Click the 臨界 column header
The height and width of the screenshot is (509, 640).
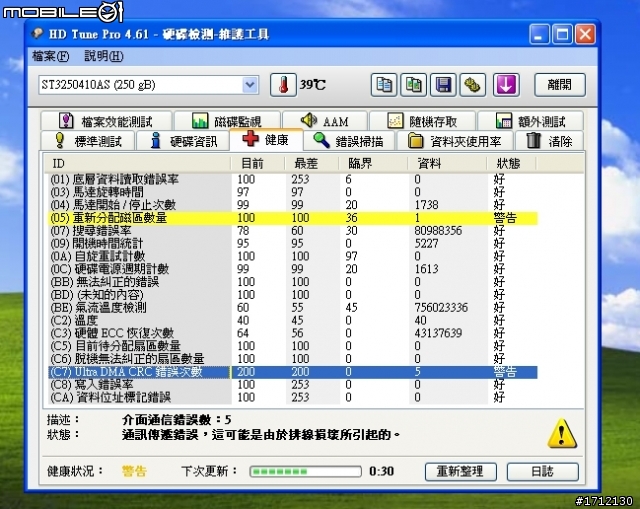[373, 163]
